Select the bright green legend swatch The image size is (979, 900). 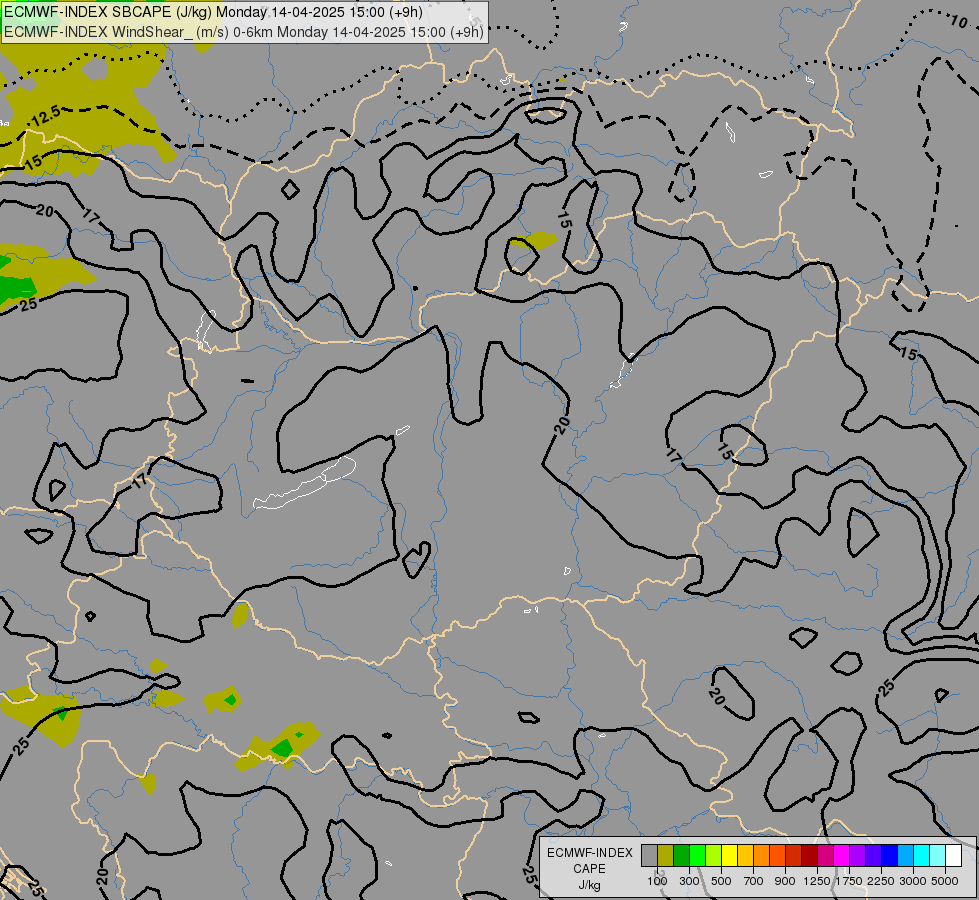(x=697, y=855)
